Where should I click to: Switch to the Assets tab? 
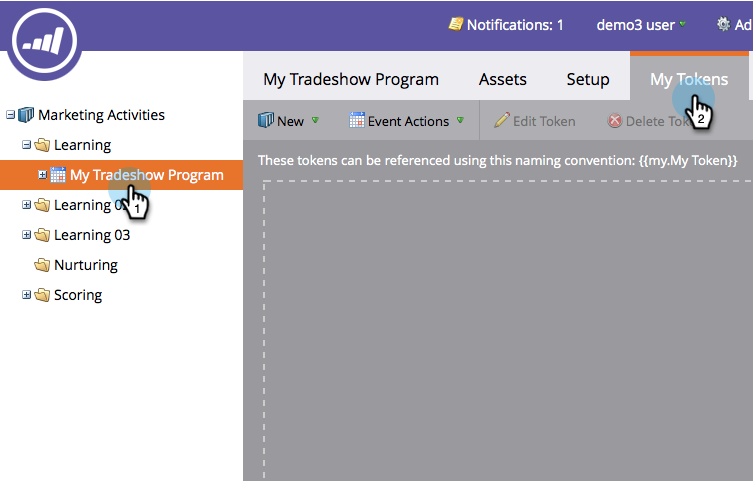[503, 79]
